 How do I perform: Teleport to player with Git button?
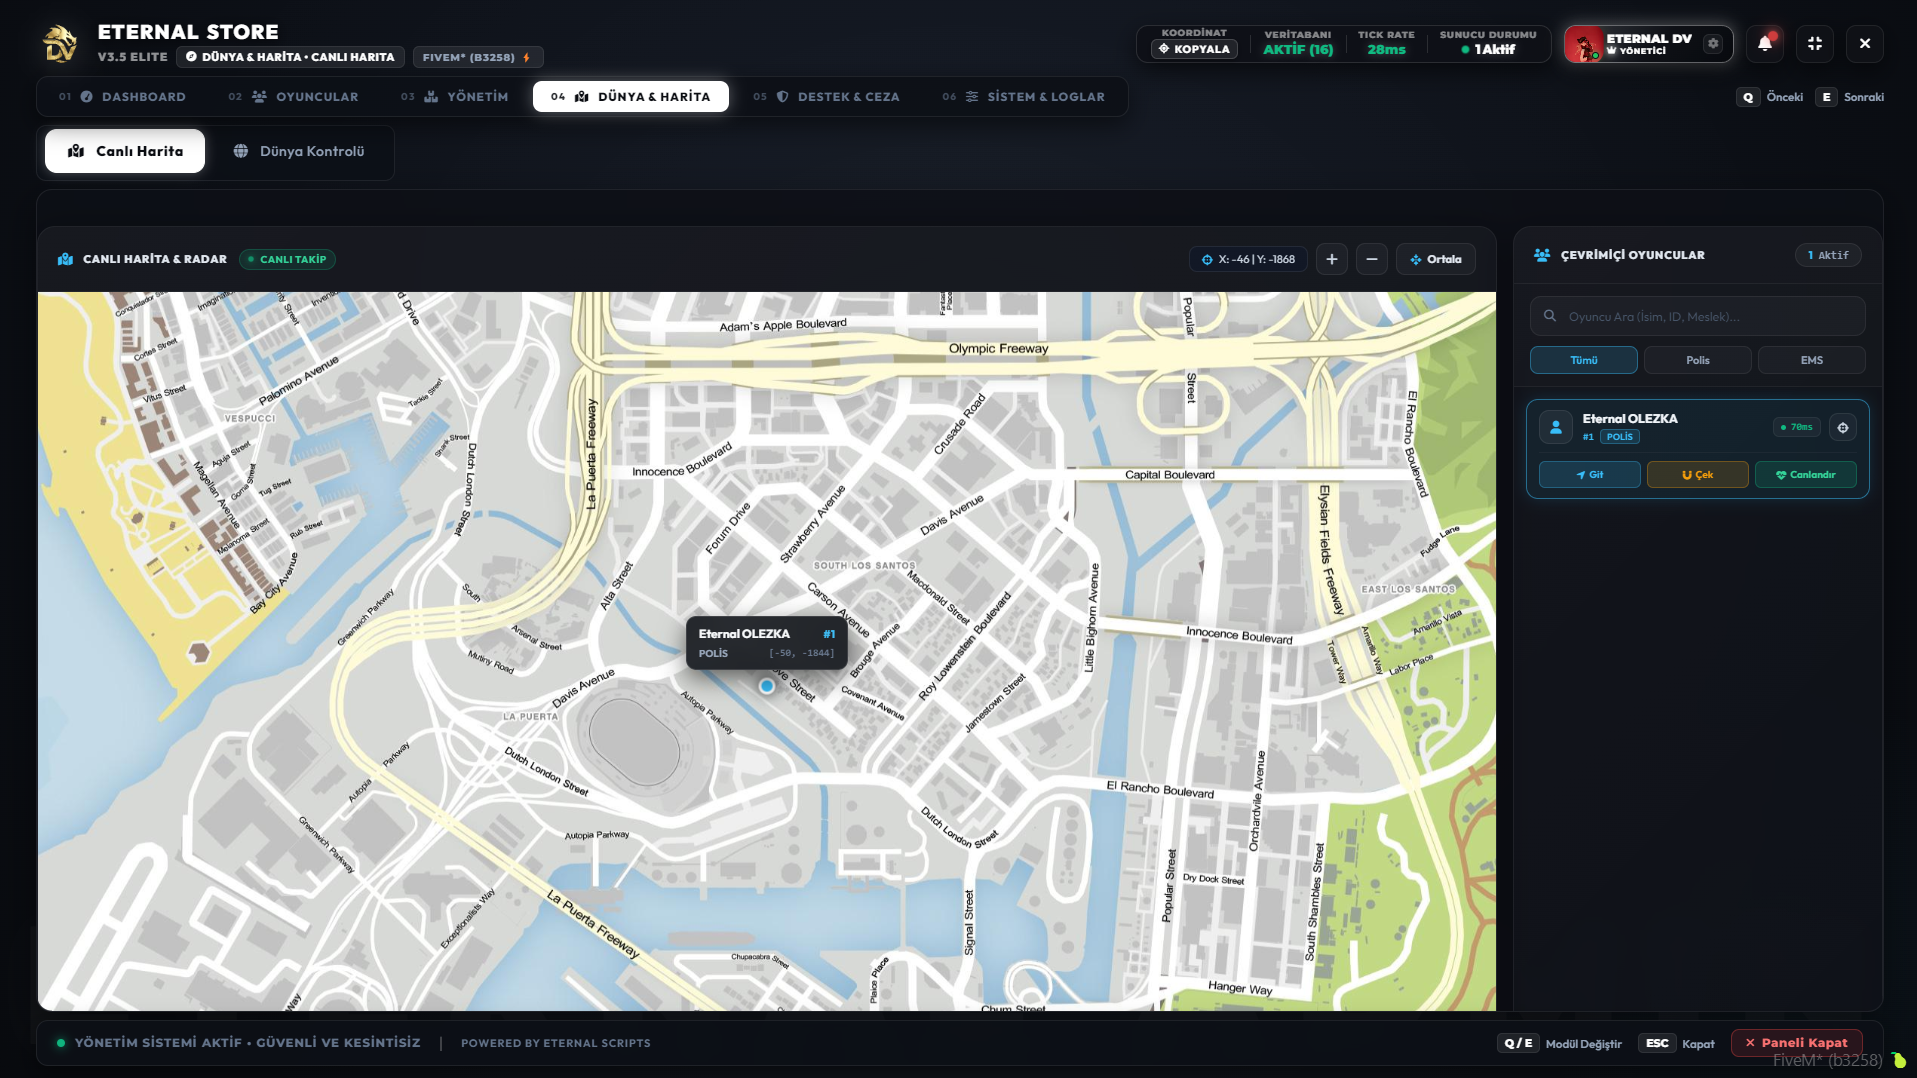(x=1590, y=475)
